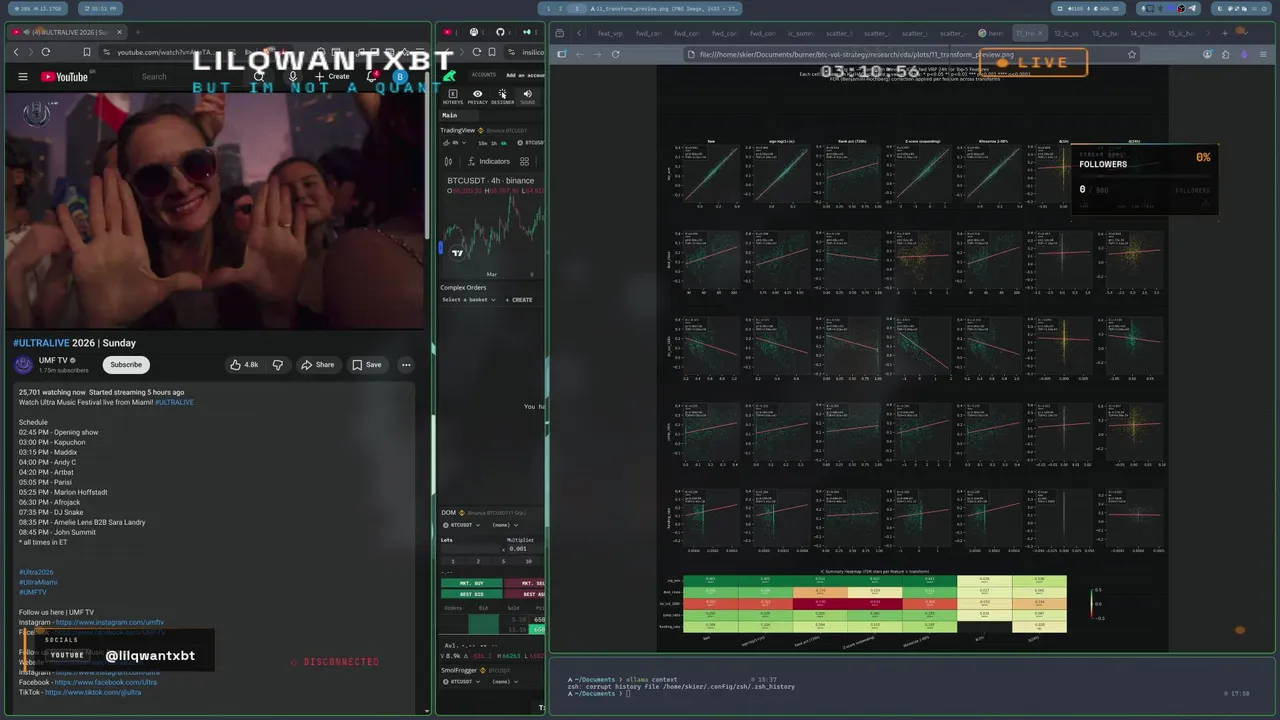The width and height of the screenshot is (1280, 720).
Task: Toggle Sound in trading app
Action: pyautogui.click(x=527, y=96)
